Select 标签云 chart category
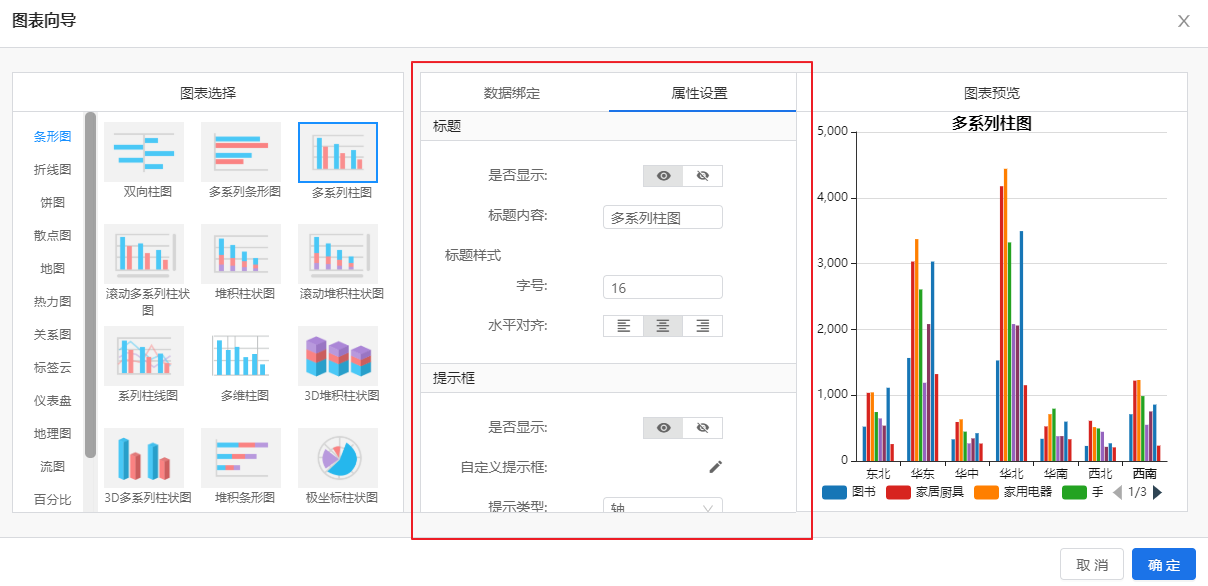 tap(52, 367)
